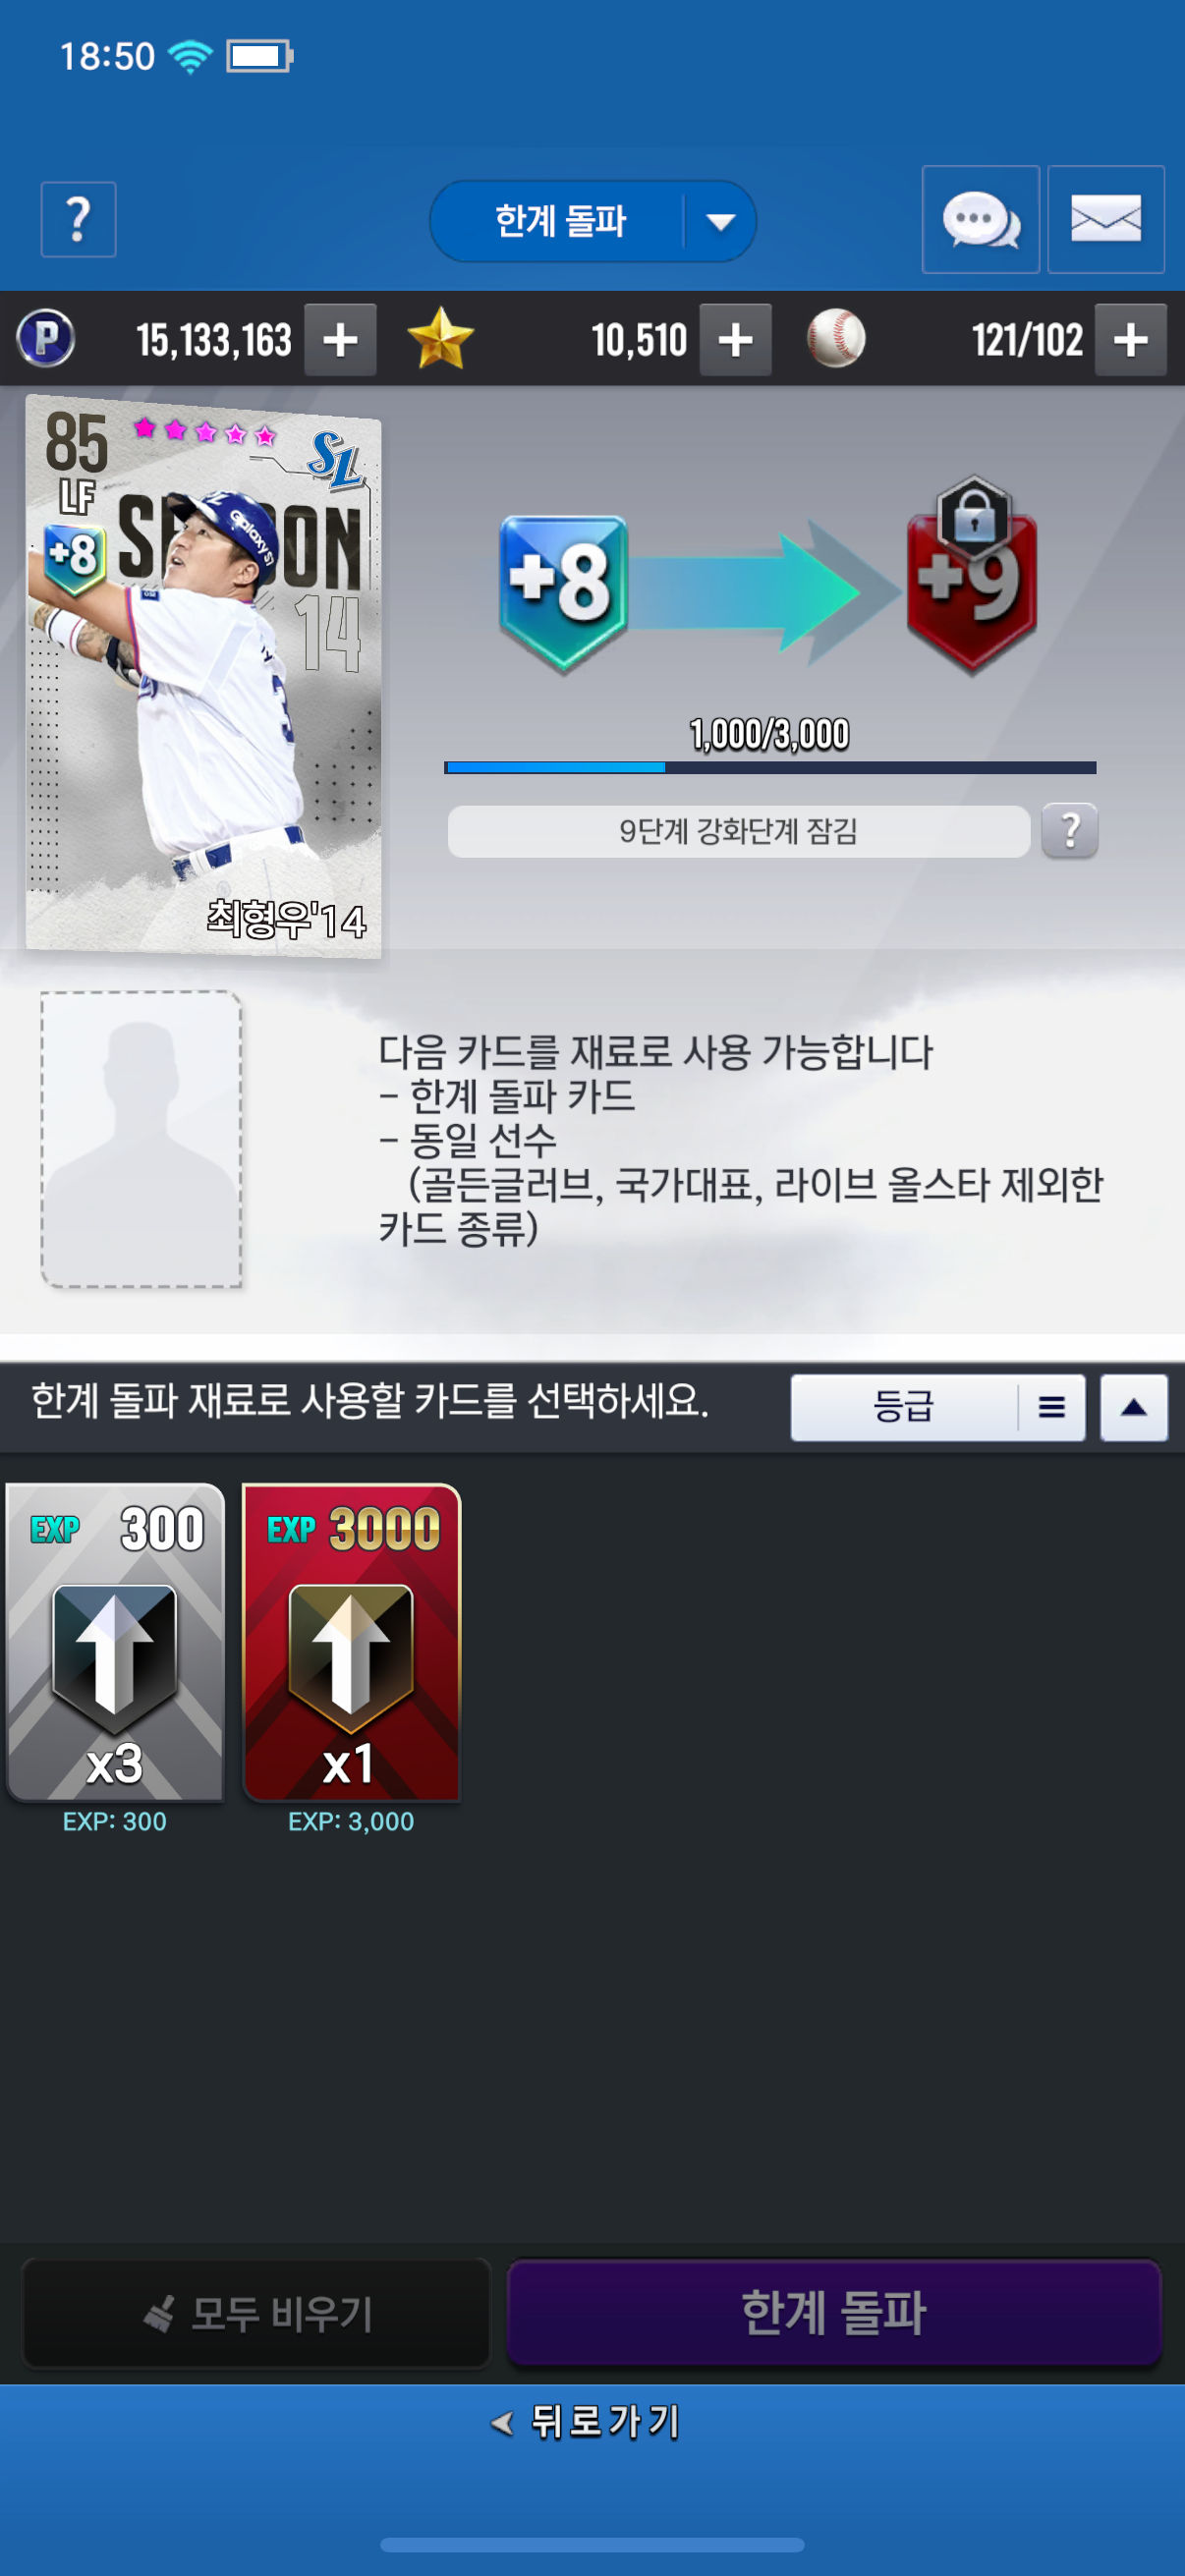This screenshot has height=2576, width=1185.
Task: Go back with 뒤로가기
Action: pos(586,2421)
